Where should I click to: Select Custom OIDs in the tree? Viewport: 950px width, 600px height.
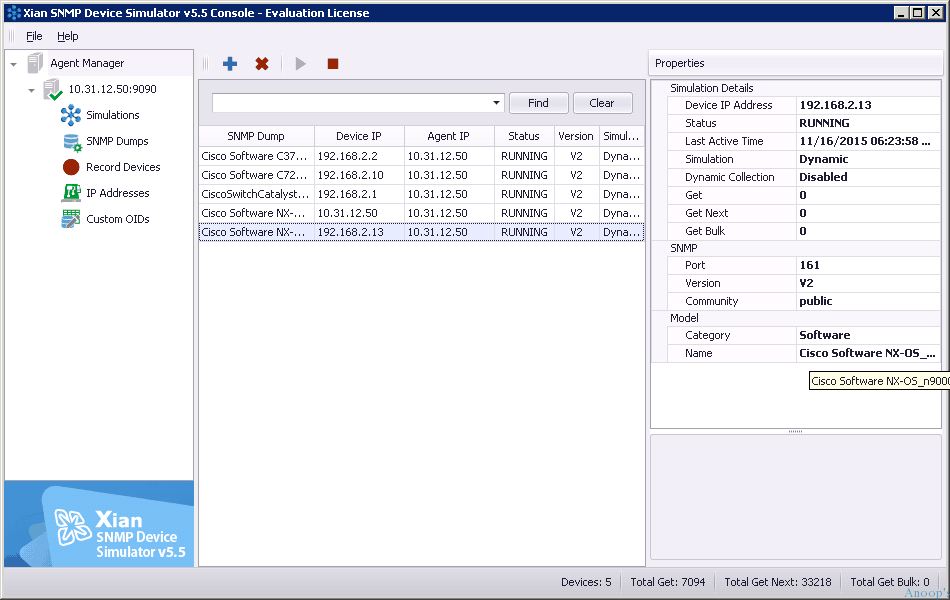118,219
